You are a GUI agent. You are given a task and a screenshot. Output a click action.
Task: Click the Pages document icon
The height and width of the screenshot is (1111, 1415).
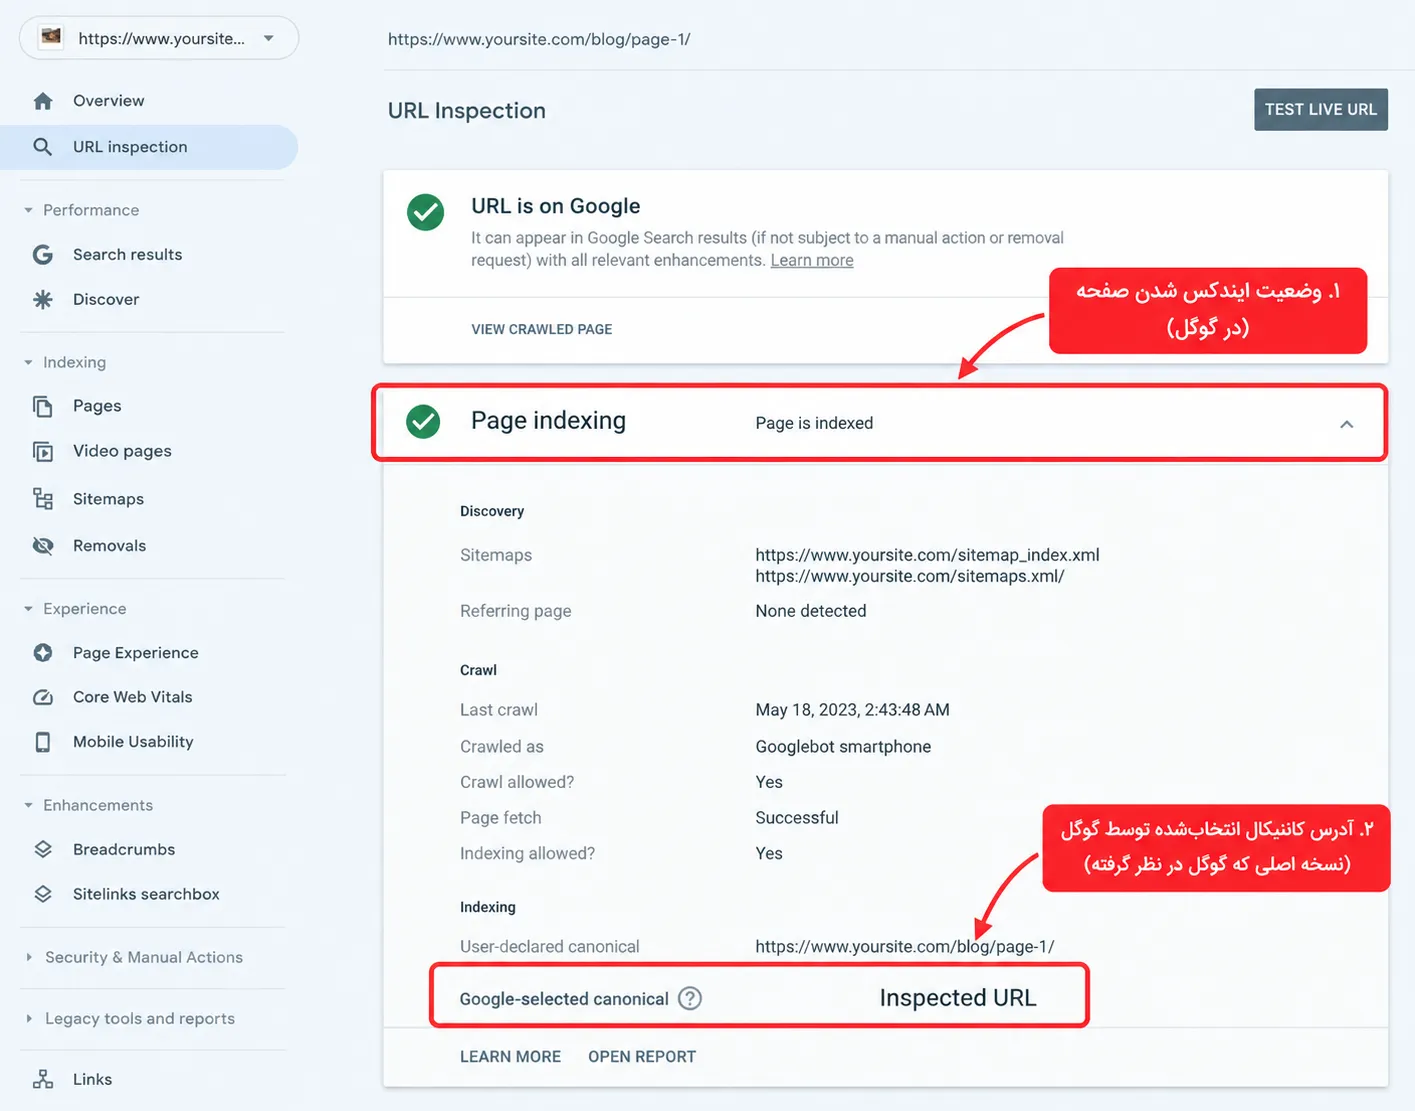point(43,406)
